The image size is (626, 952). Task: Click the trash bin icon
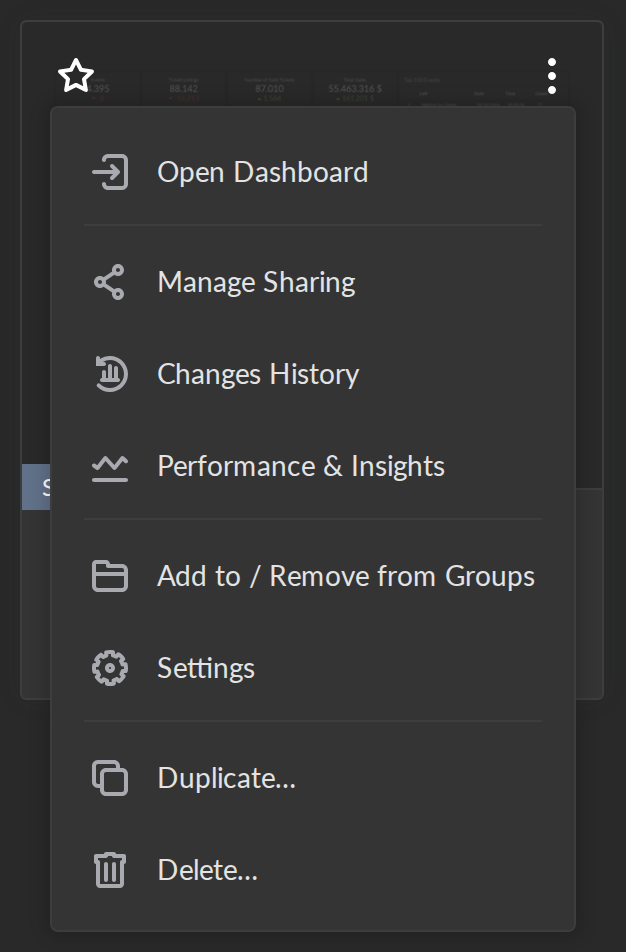click(110, 870)
